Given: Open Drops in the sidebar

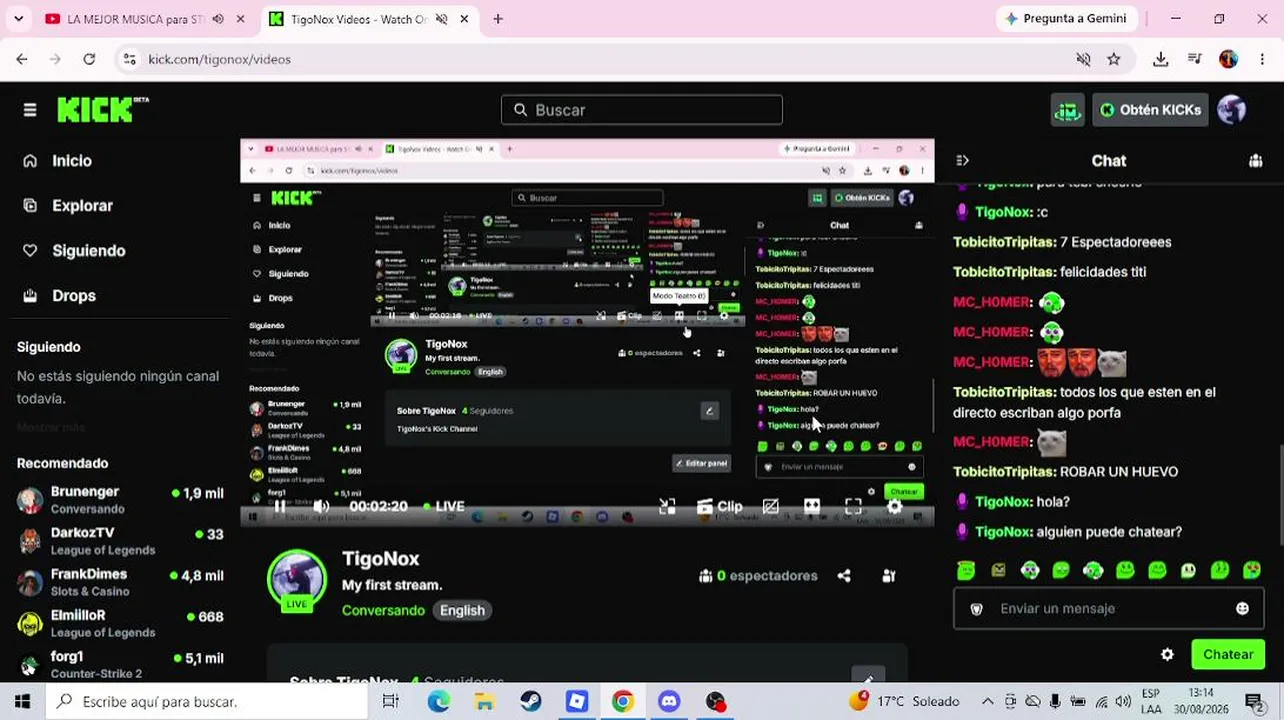Looking at the screenshot, I should coord(60,296).
